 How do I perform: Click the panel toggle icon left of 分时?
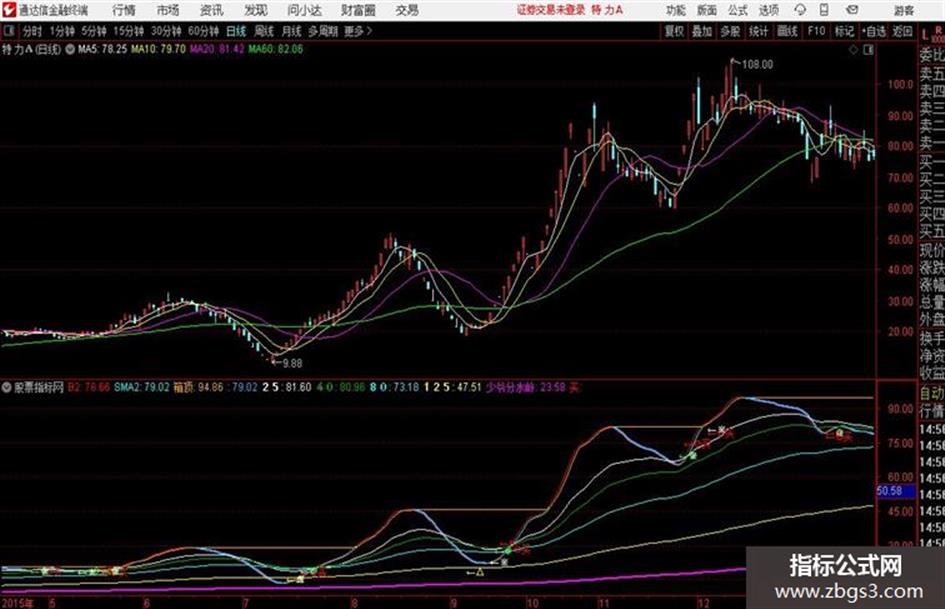(8, 31)
